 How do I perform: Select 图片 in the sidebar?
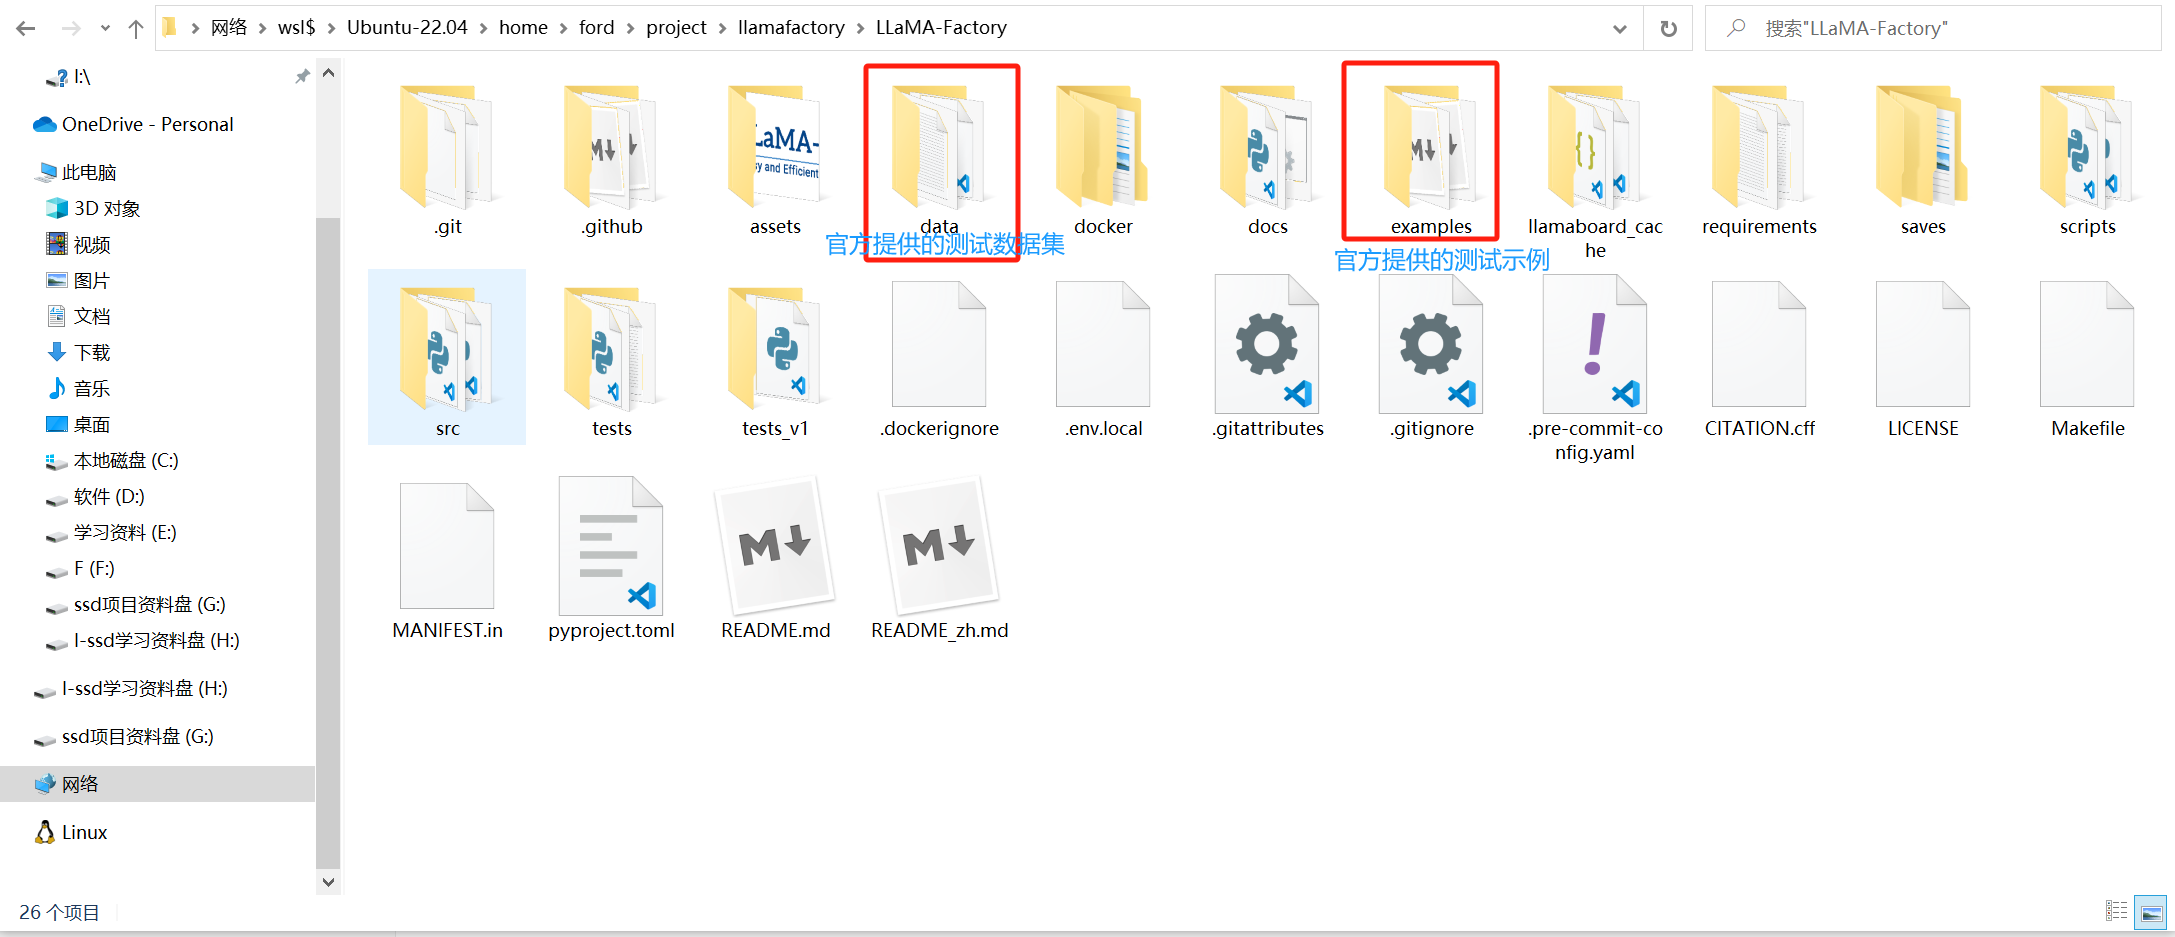(x=92, y=280)
